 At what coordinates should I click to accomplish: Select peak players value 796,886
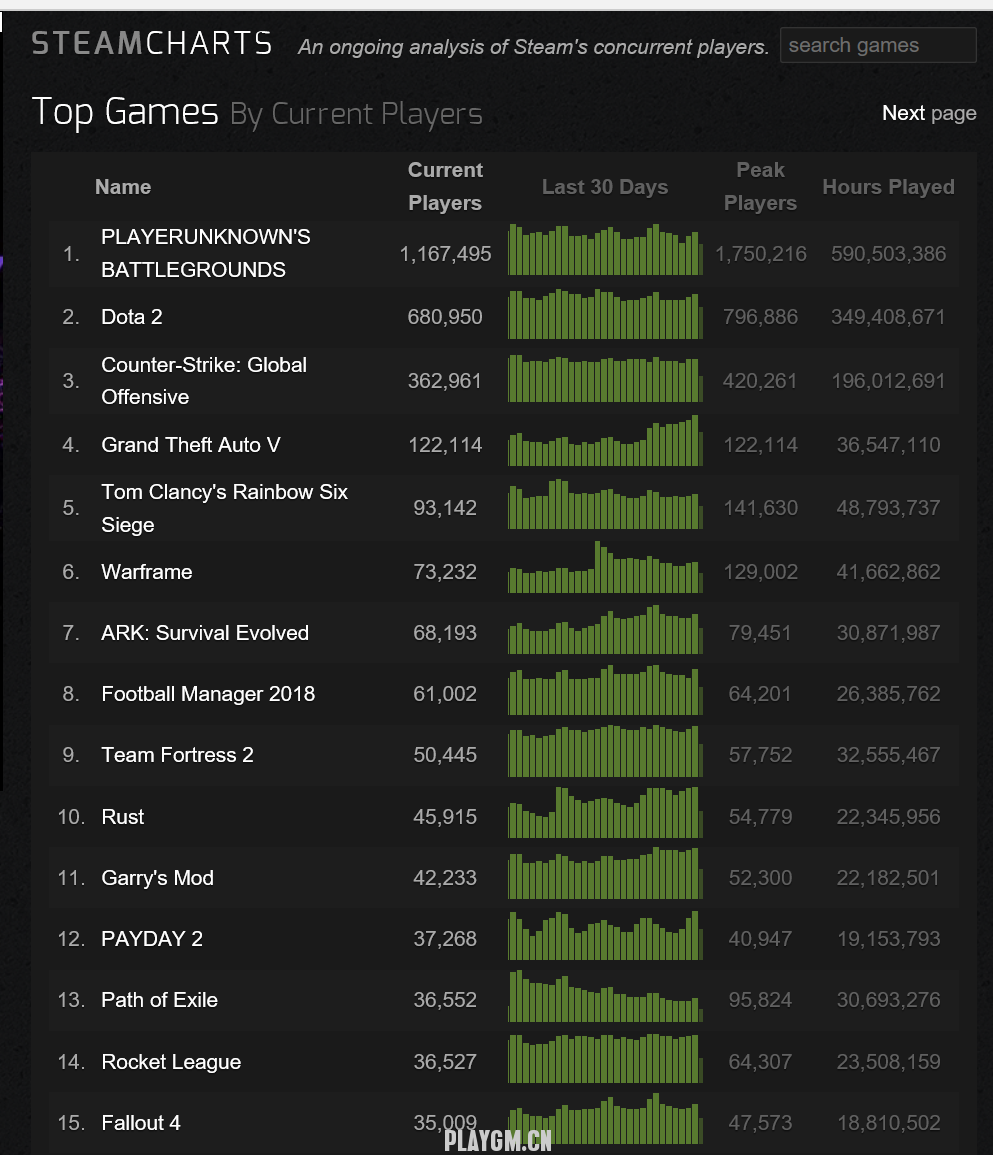tap(760, 317)
